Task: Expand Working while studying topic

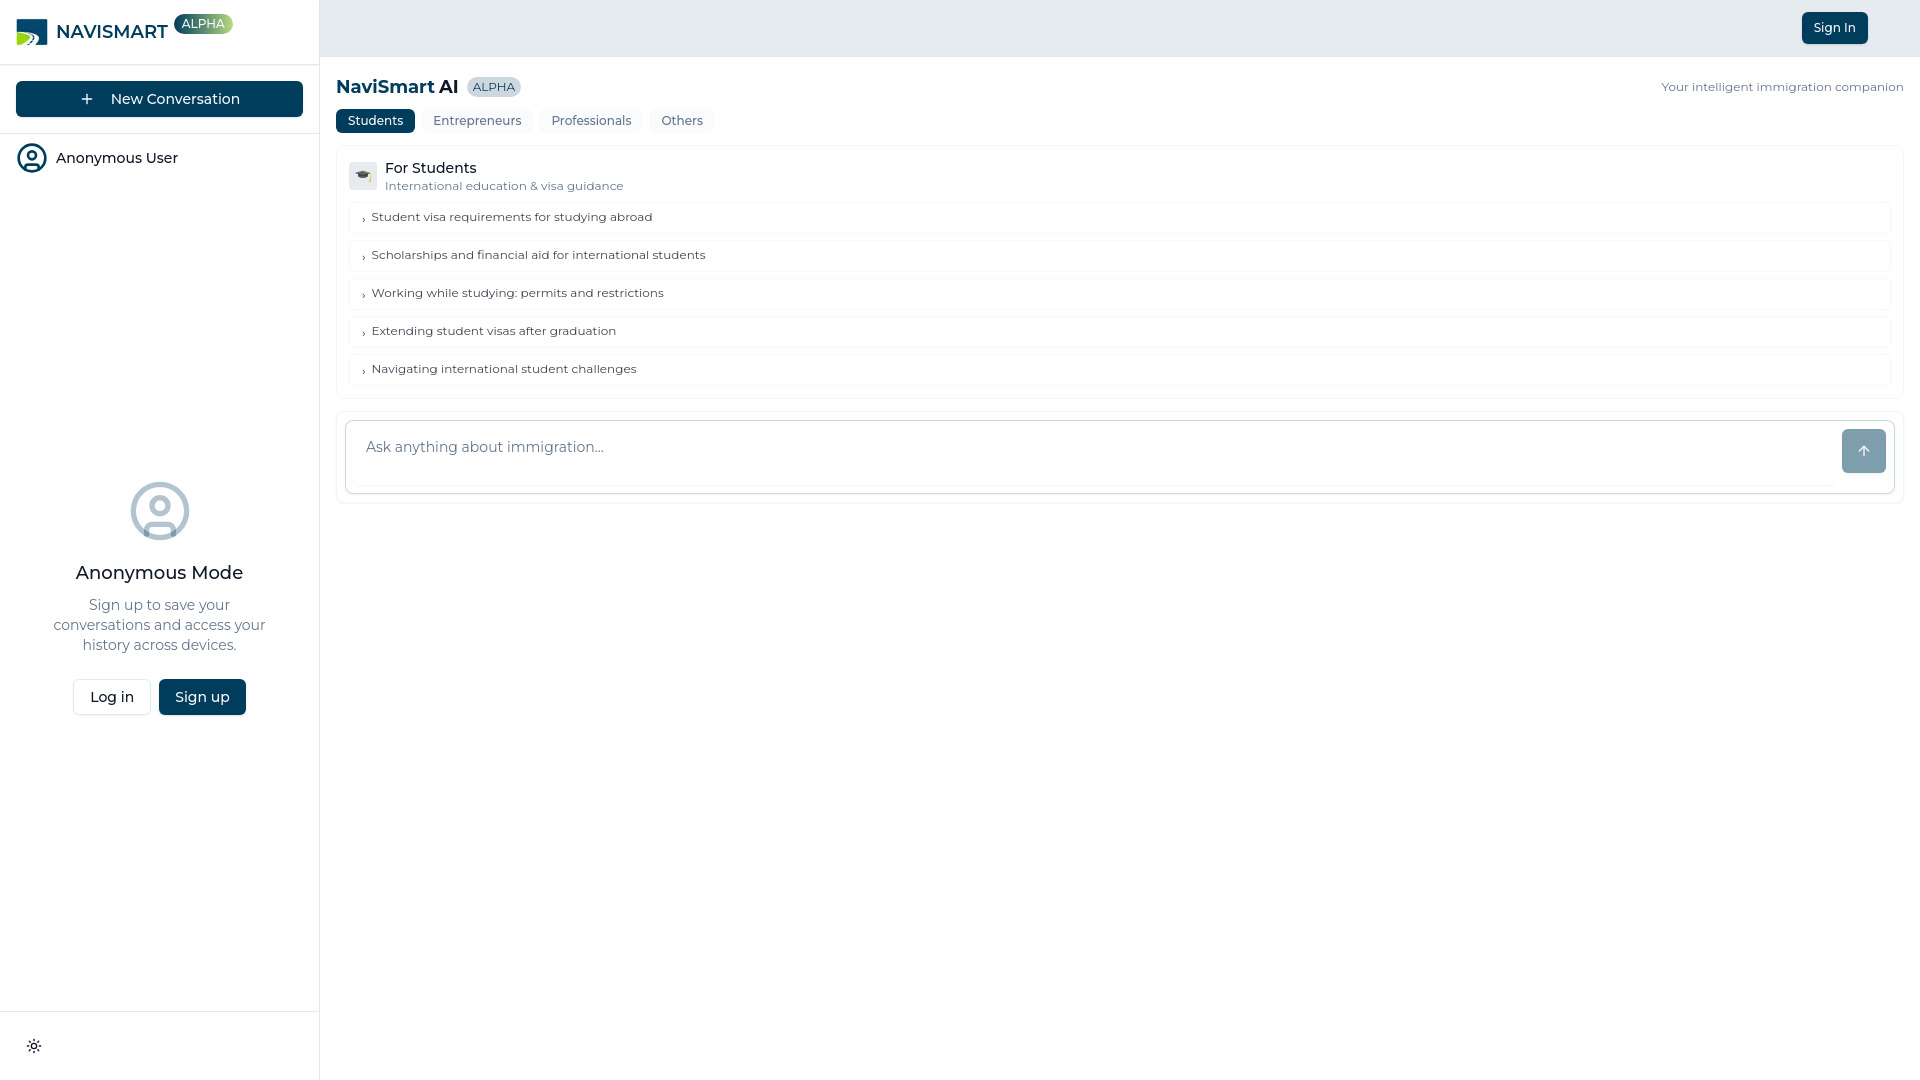Action: [x=517, y=293]
